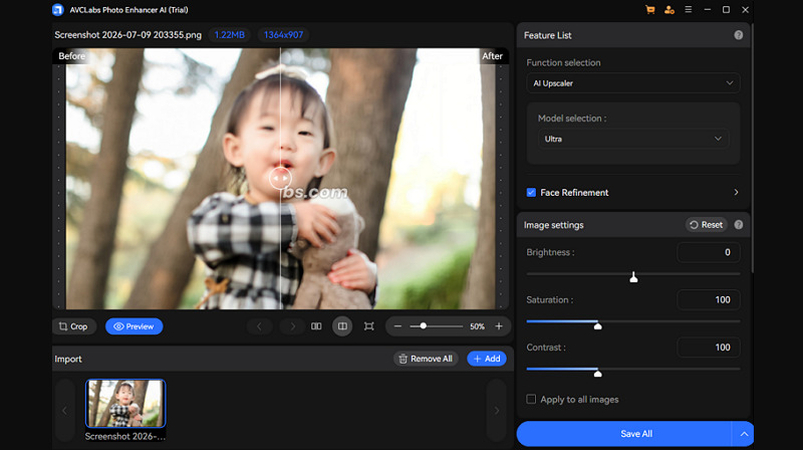
Task: Select the imported screenshot thumbnail
Action: (x=125, y=403)
